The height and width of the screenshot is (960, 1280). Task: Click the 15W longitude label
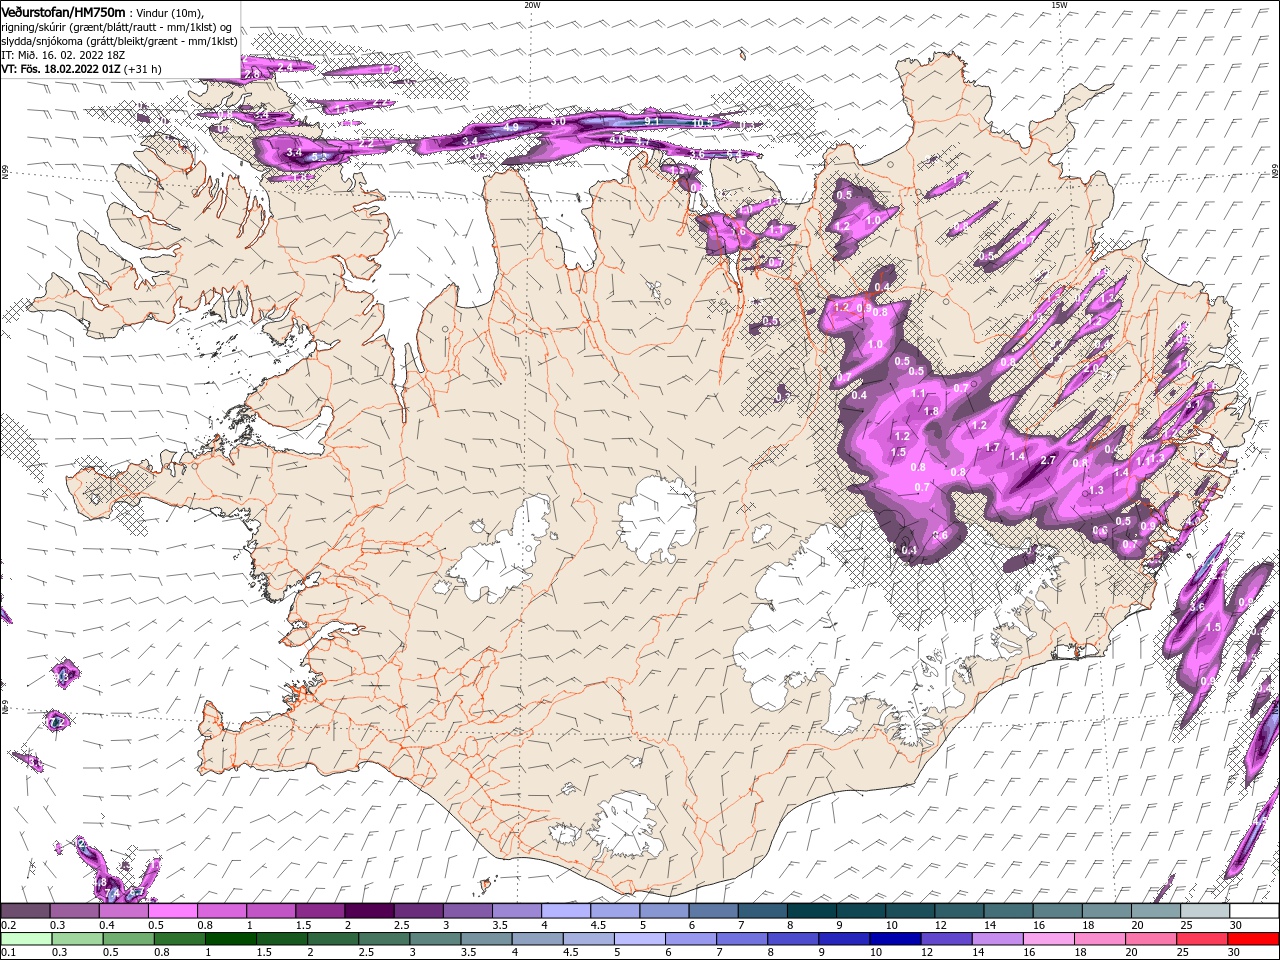click(1059, 5)
